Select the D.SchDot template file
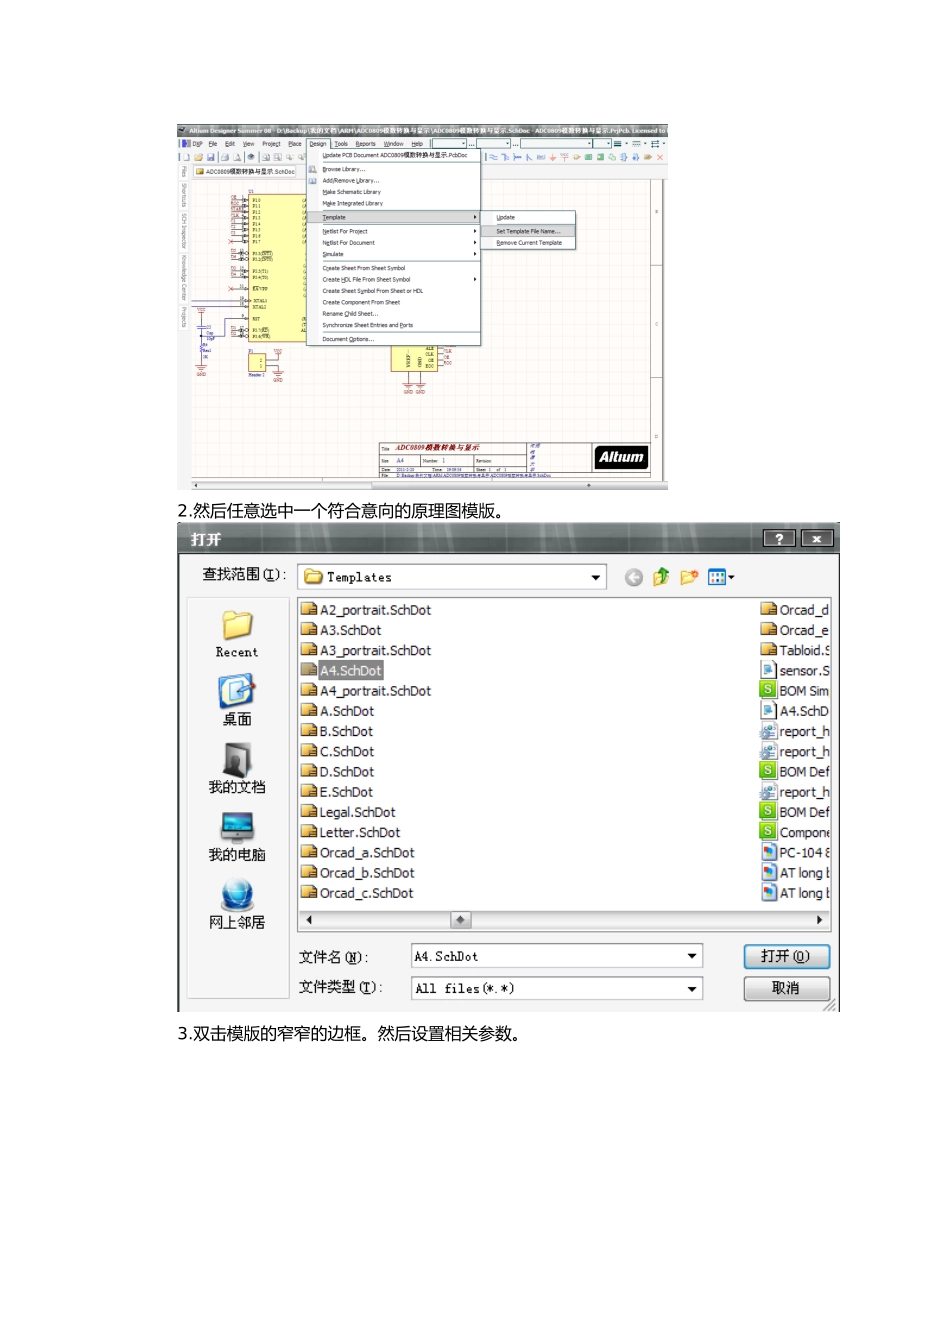This screenshot has width=950, height=1344. coord(338,772)
